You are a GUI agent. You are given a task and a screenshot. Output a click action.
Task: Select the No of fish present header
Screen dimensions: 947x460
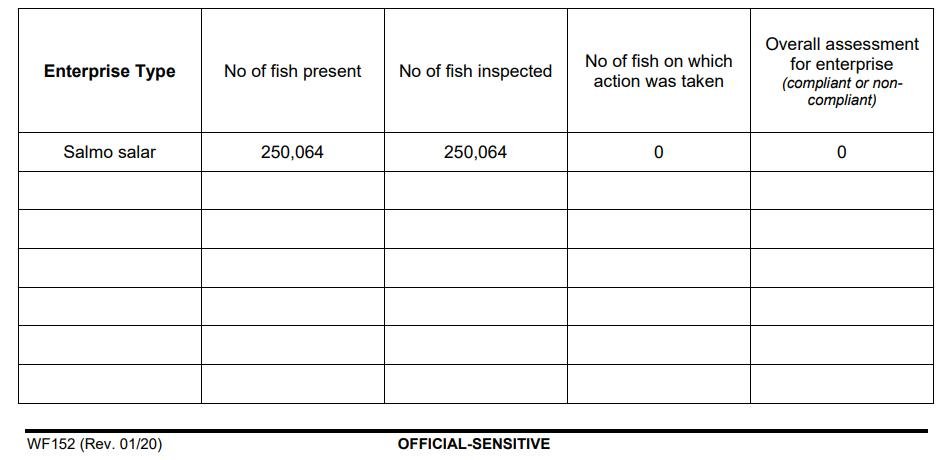[x=293, y=71]
